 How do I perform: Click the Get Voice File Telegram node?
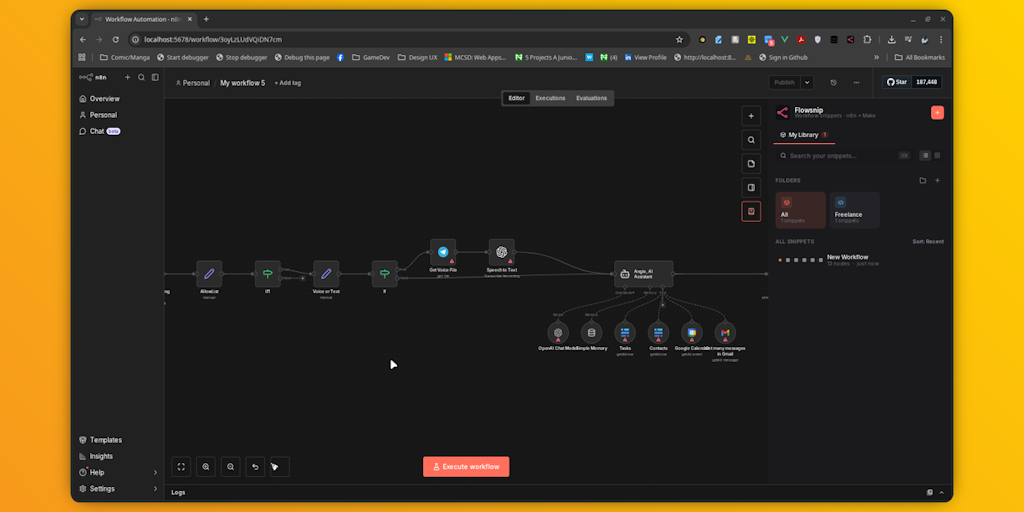tap(443, 251)
